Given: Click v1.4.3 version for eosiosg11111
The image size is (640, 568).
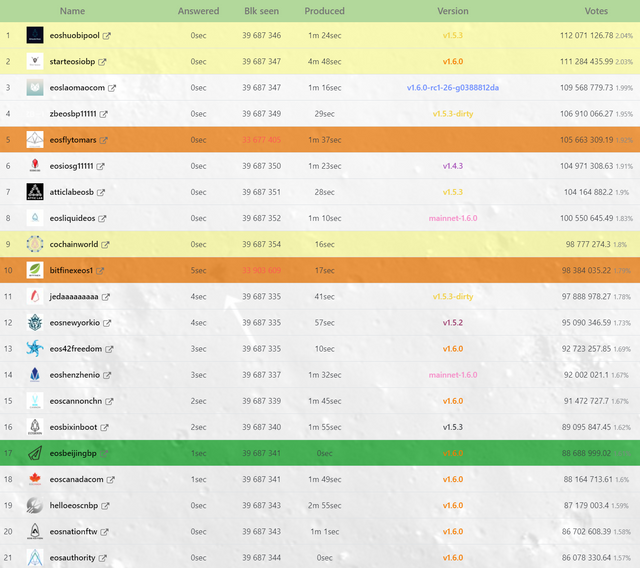Looking at the screenshot, I should click(x=453, y=166).
